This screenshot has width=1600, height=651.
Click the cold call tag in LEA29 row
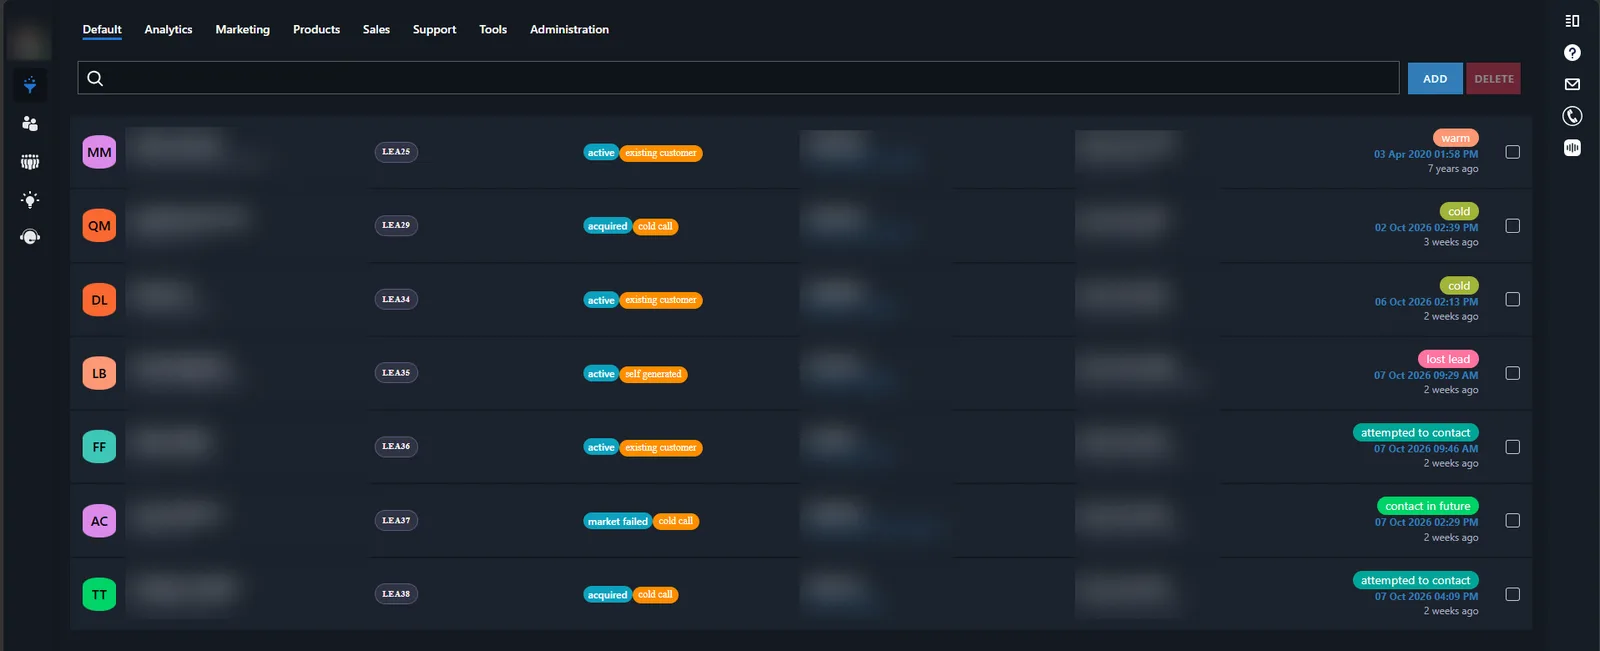(x=655, y=227)
